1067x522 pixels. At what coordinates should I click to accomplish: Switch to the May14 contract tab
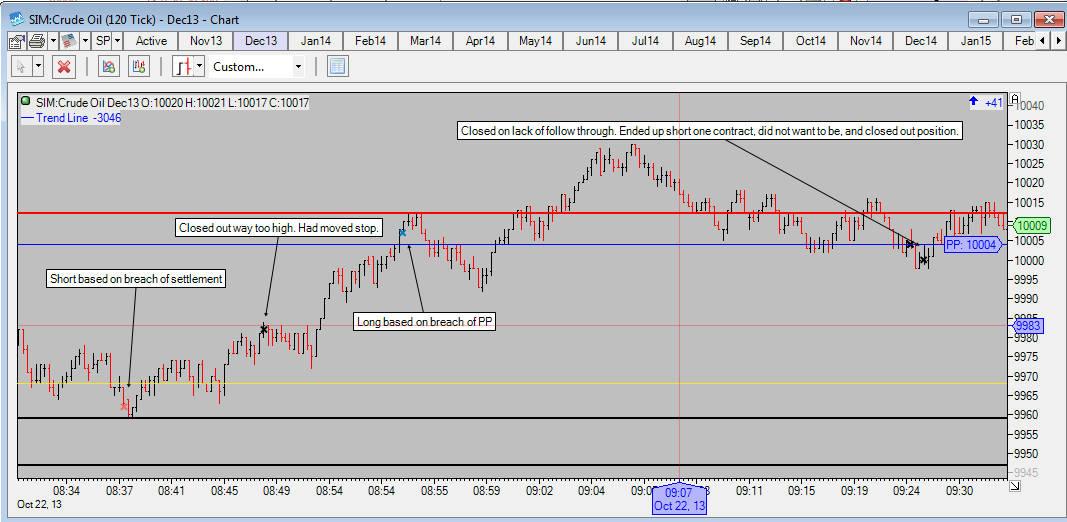536,41
